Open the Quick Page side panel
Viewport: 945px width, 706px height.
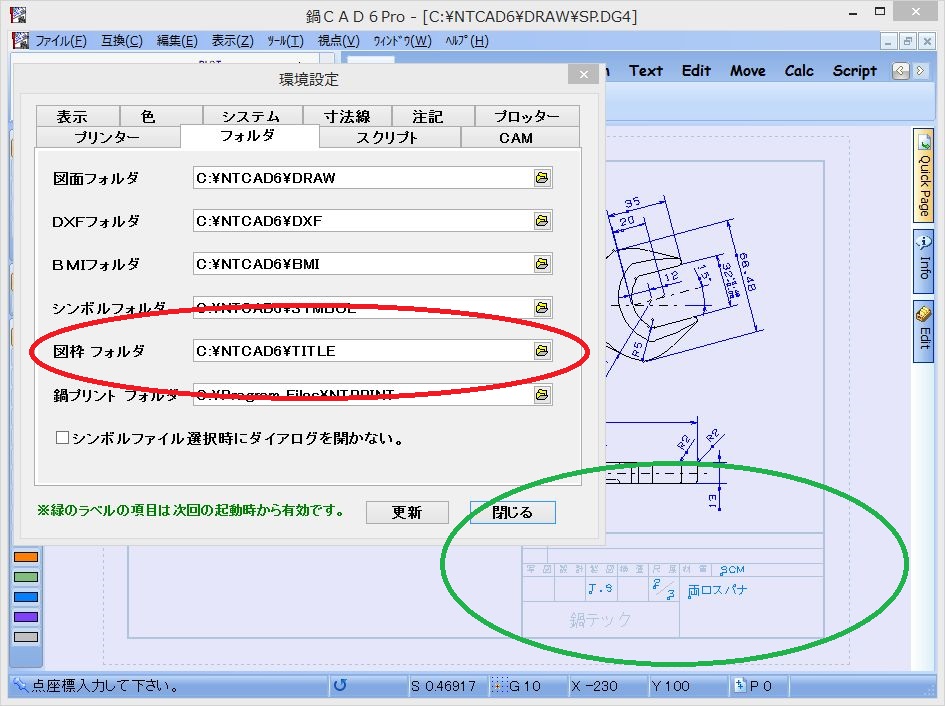923,175
